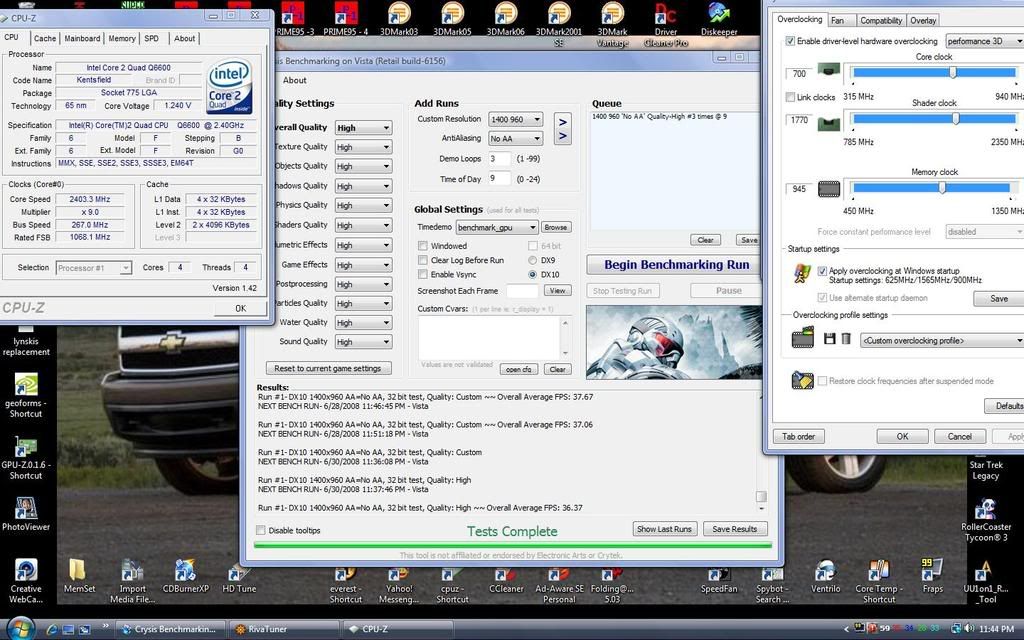This screenshot has height=640, width=1024.
Task: Open the Custom overclocking profile dropdown
Action: coord(942,340)
